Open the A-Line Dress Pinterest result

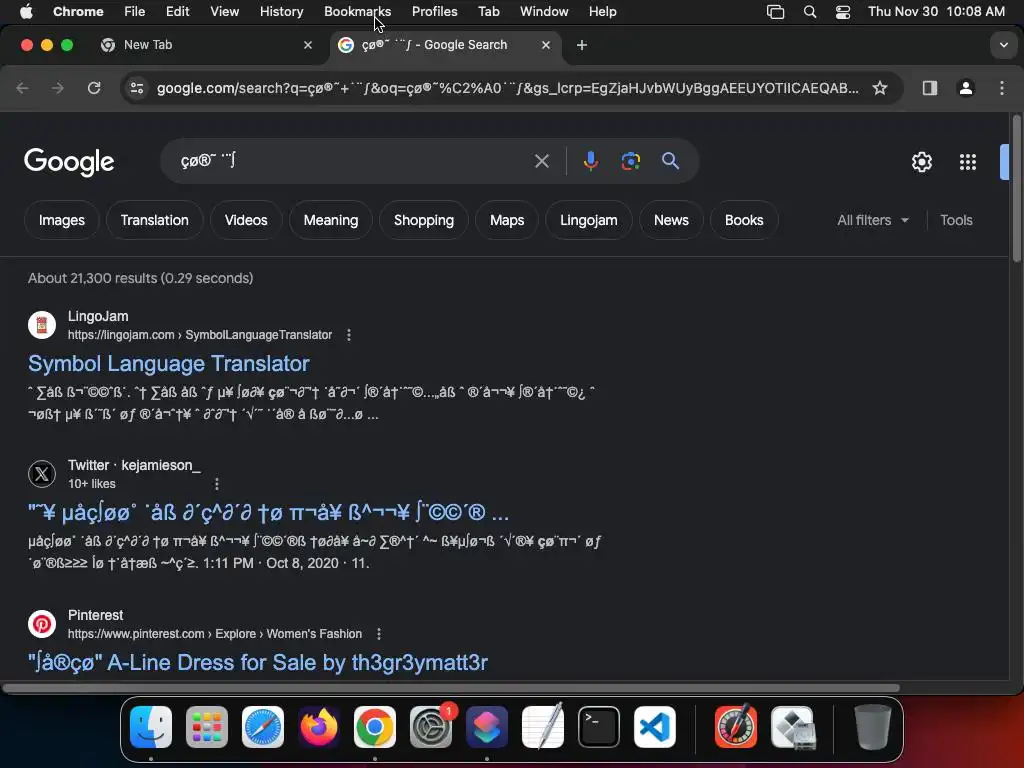pyautogui.click(x=257, y=662)
